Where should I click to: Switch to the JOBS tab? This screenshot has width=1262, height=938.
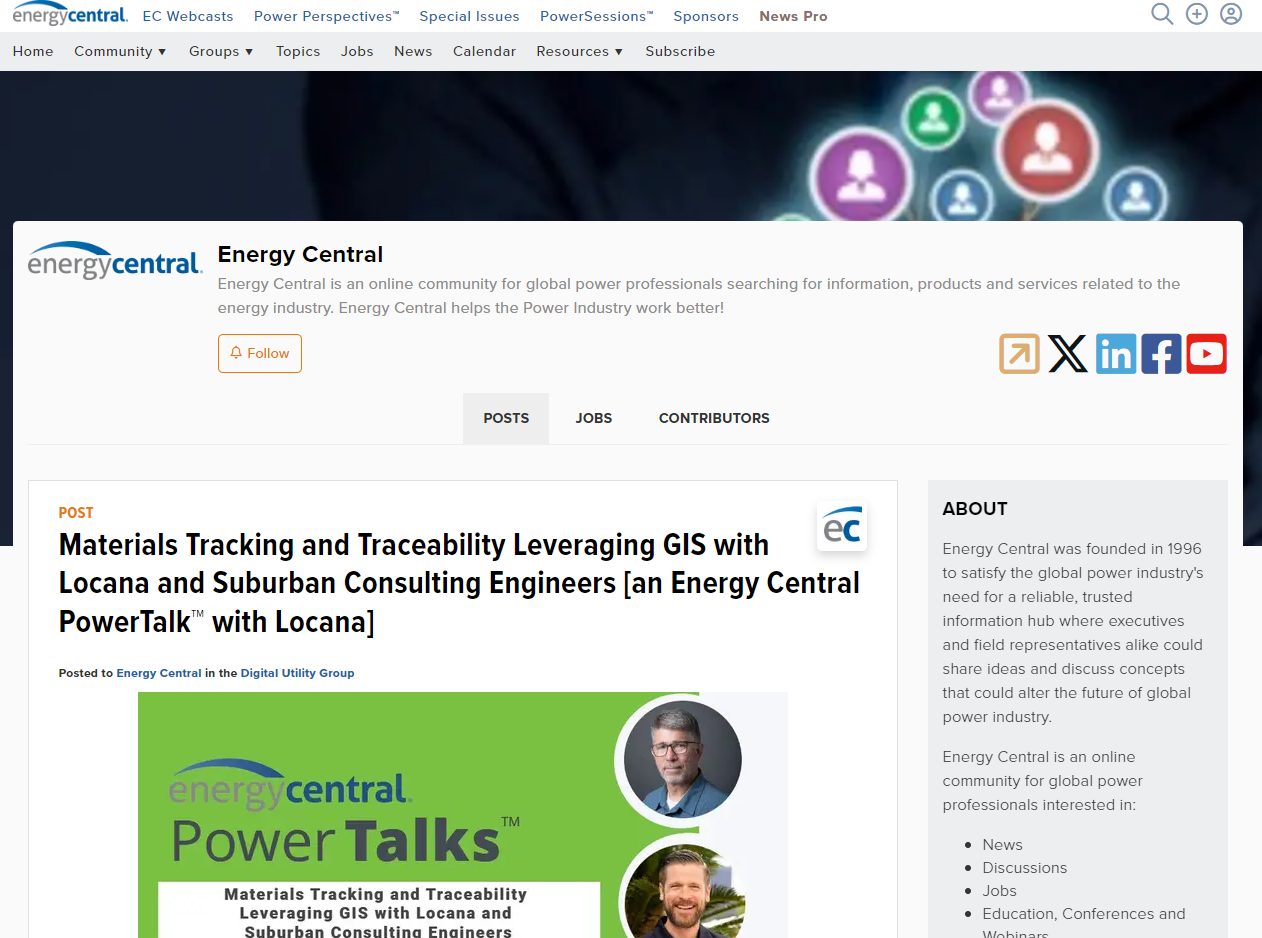click(594, 418)
